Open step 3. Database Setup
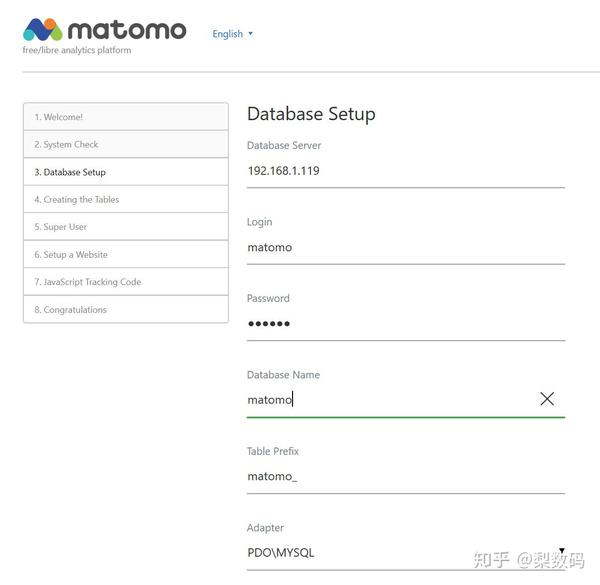 [x=126, y=172]
